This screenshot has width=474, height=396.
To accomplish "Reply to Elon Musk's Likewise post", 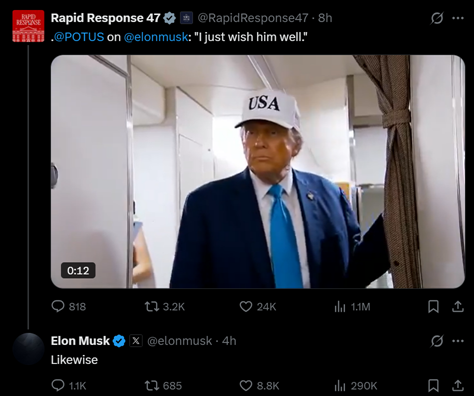I will click(68, 386).
